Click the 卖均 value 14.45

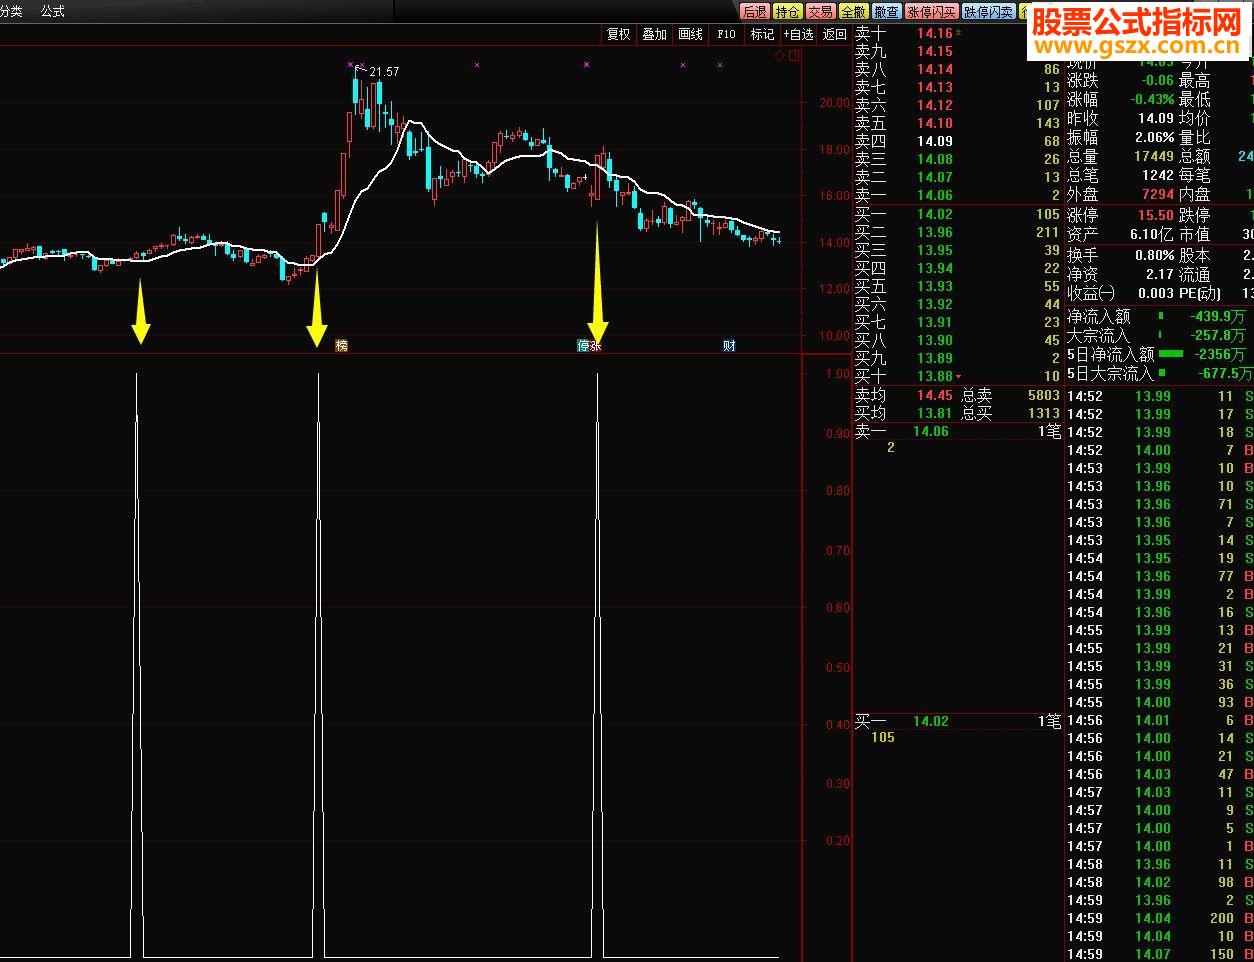click(935, 395)
